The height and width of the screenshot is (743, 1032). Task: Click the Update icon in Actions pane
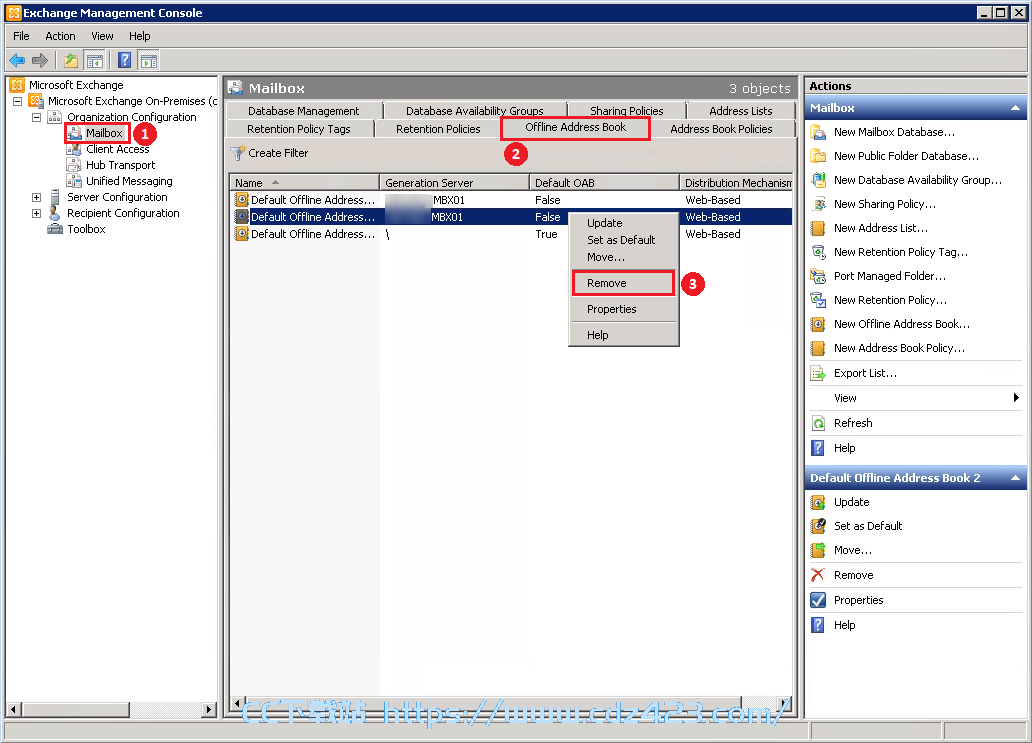tap(818, 502)
